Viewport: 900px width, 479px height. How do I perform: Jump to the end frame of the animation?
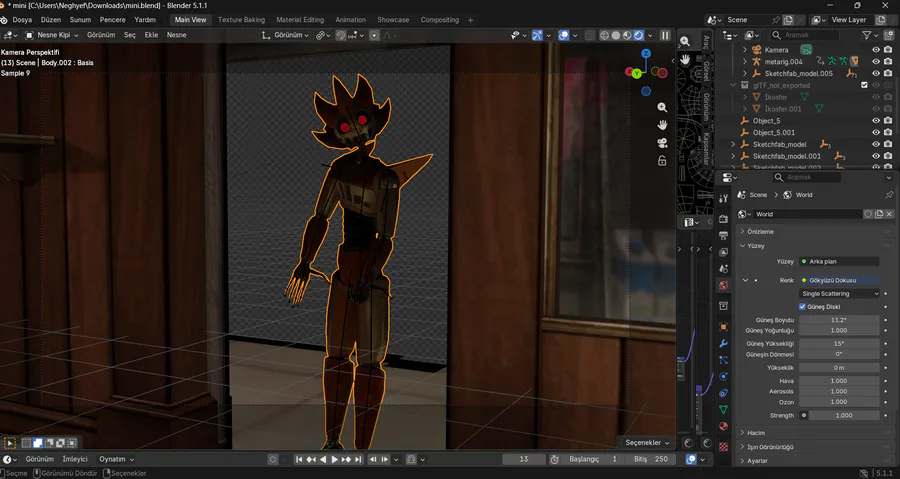point(358,459)
